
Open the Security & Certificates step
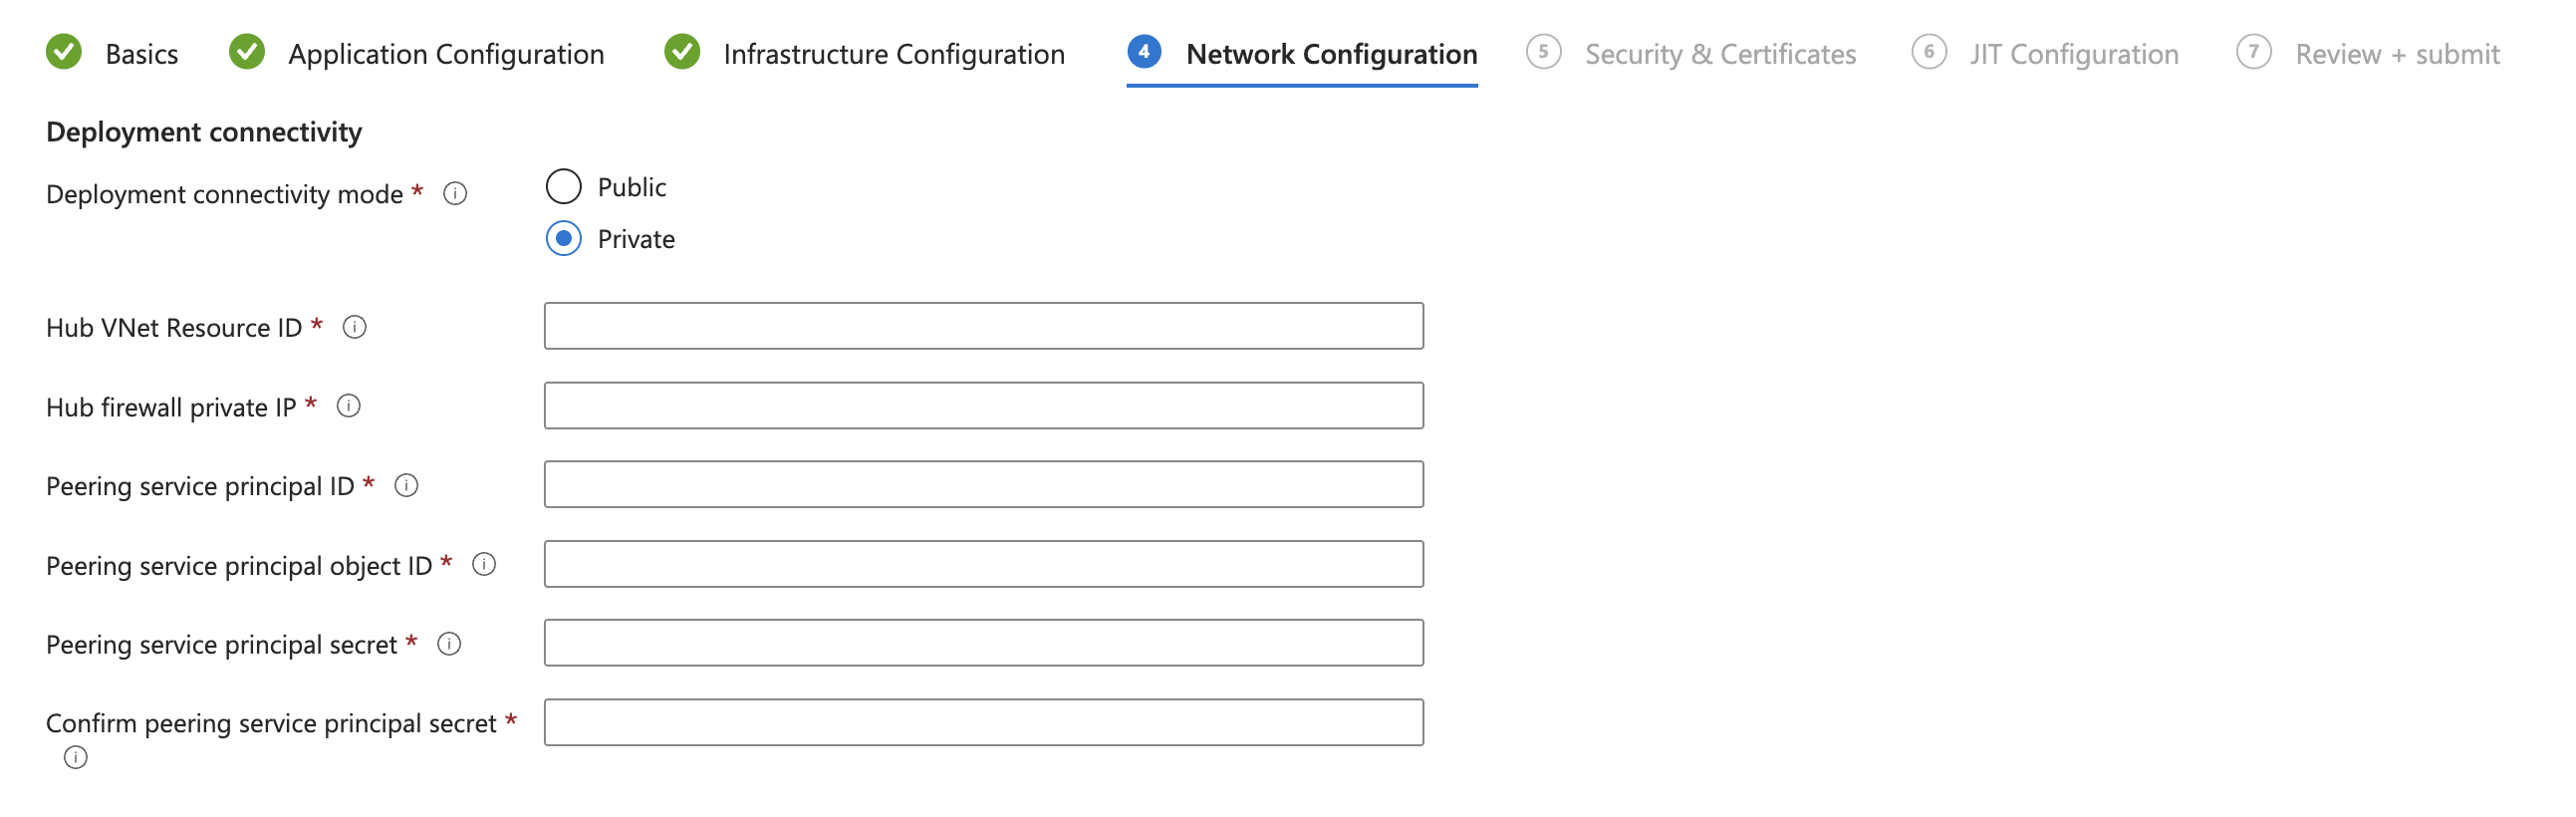pyautogui.click(x=1719, y=54)
